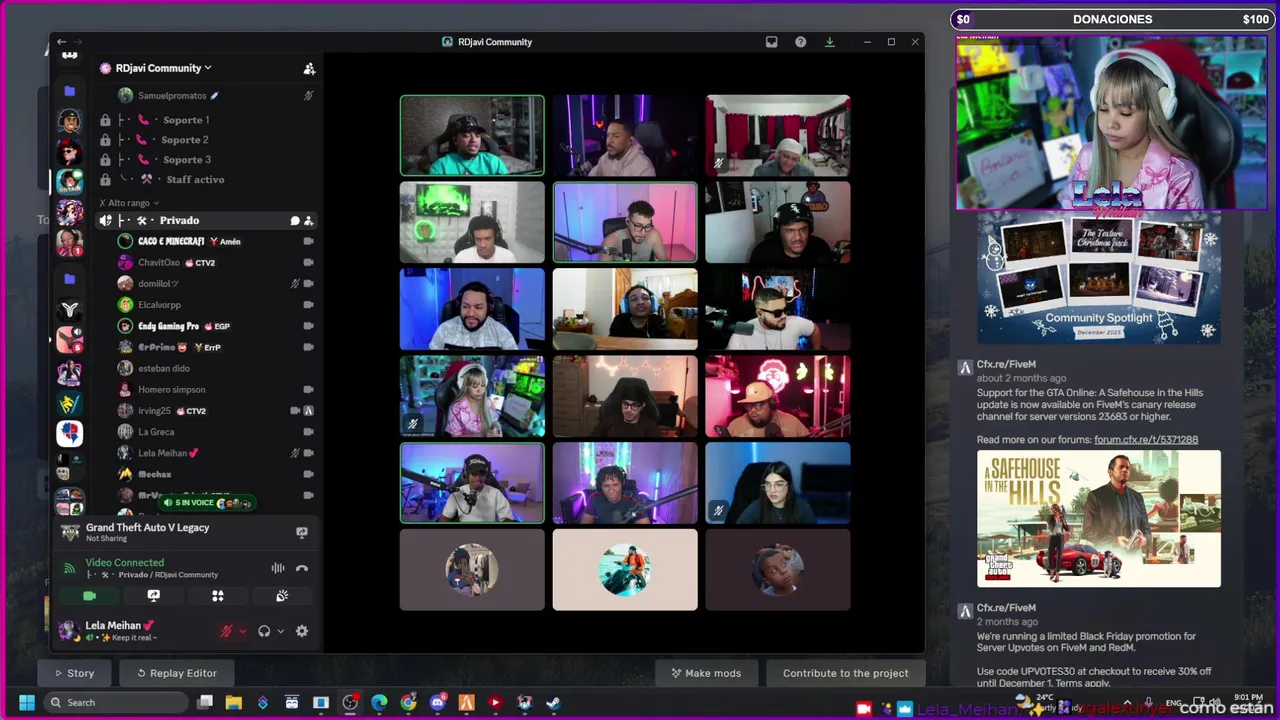The height and width of the screenshot is (720, 1280).
Task: Open activities shapes icon button
Action: point(218,596)
